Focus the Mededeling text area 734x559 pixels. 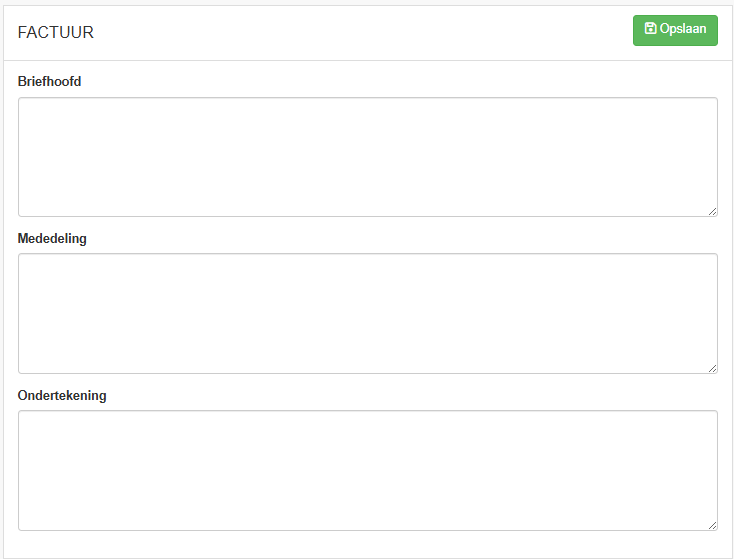[x=367, y=313]
